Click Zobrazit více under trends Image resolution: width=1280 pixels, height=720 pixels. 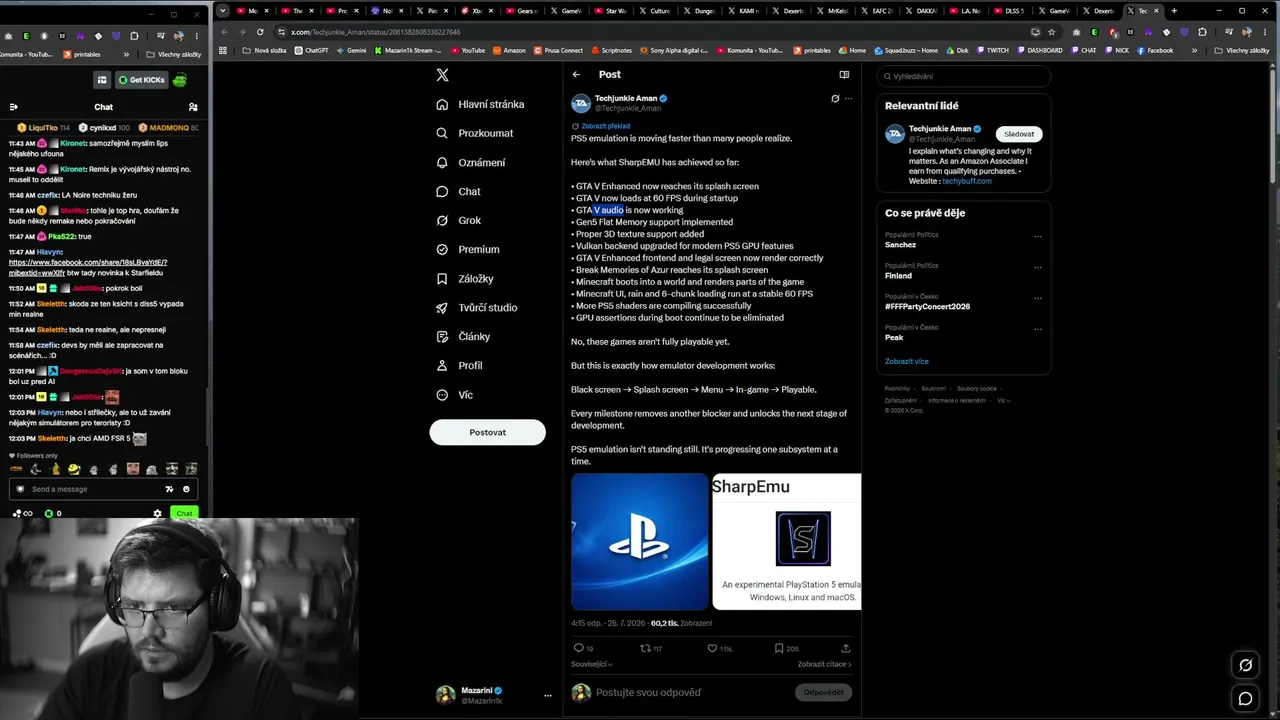[x=907, y=361]
